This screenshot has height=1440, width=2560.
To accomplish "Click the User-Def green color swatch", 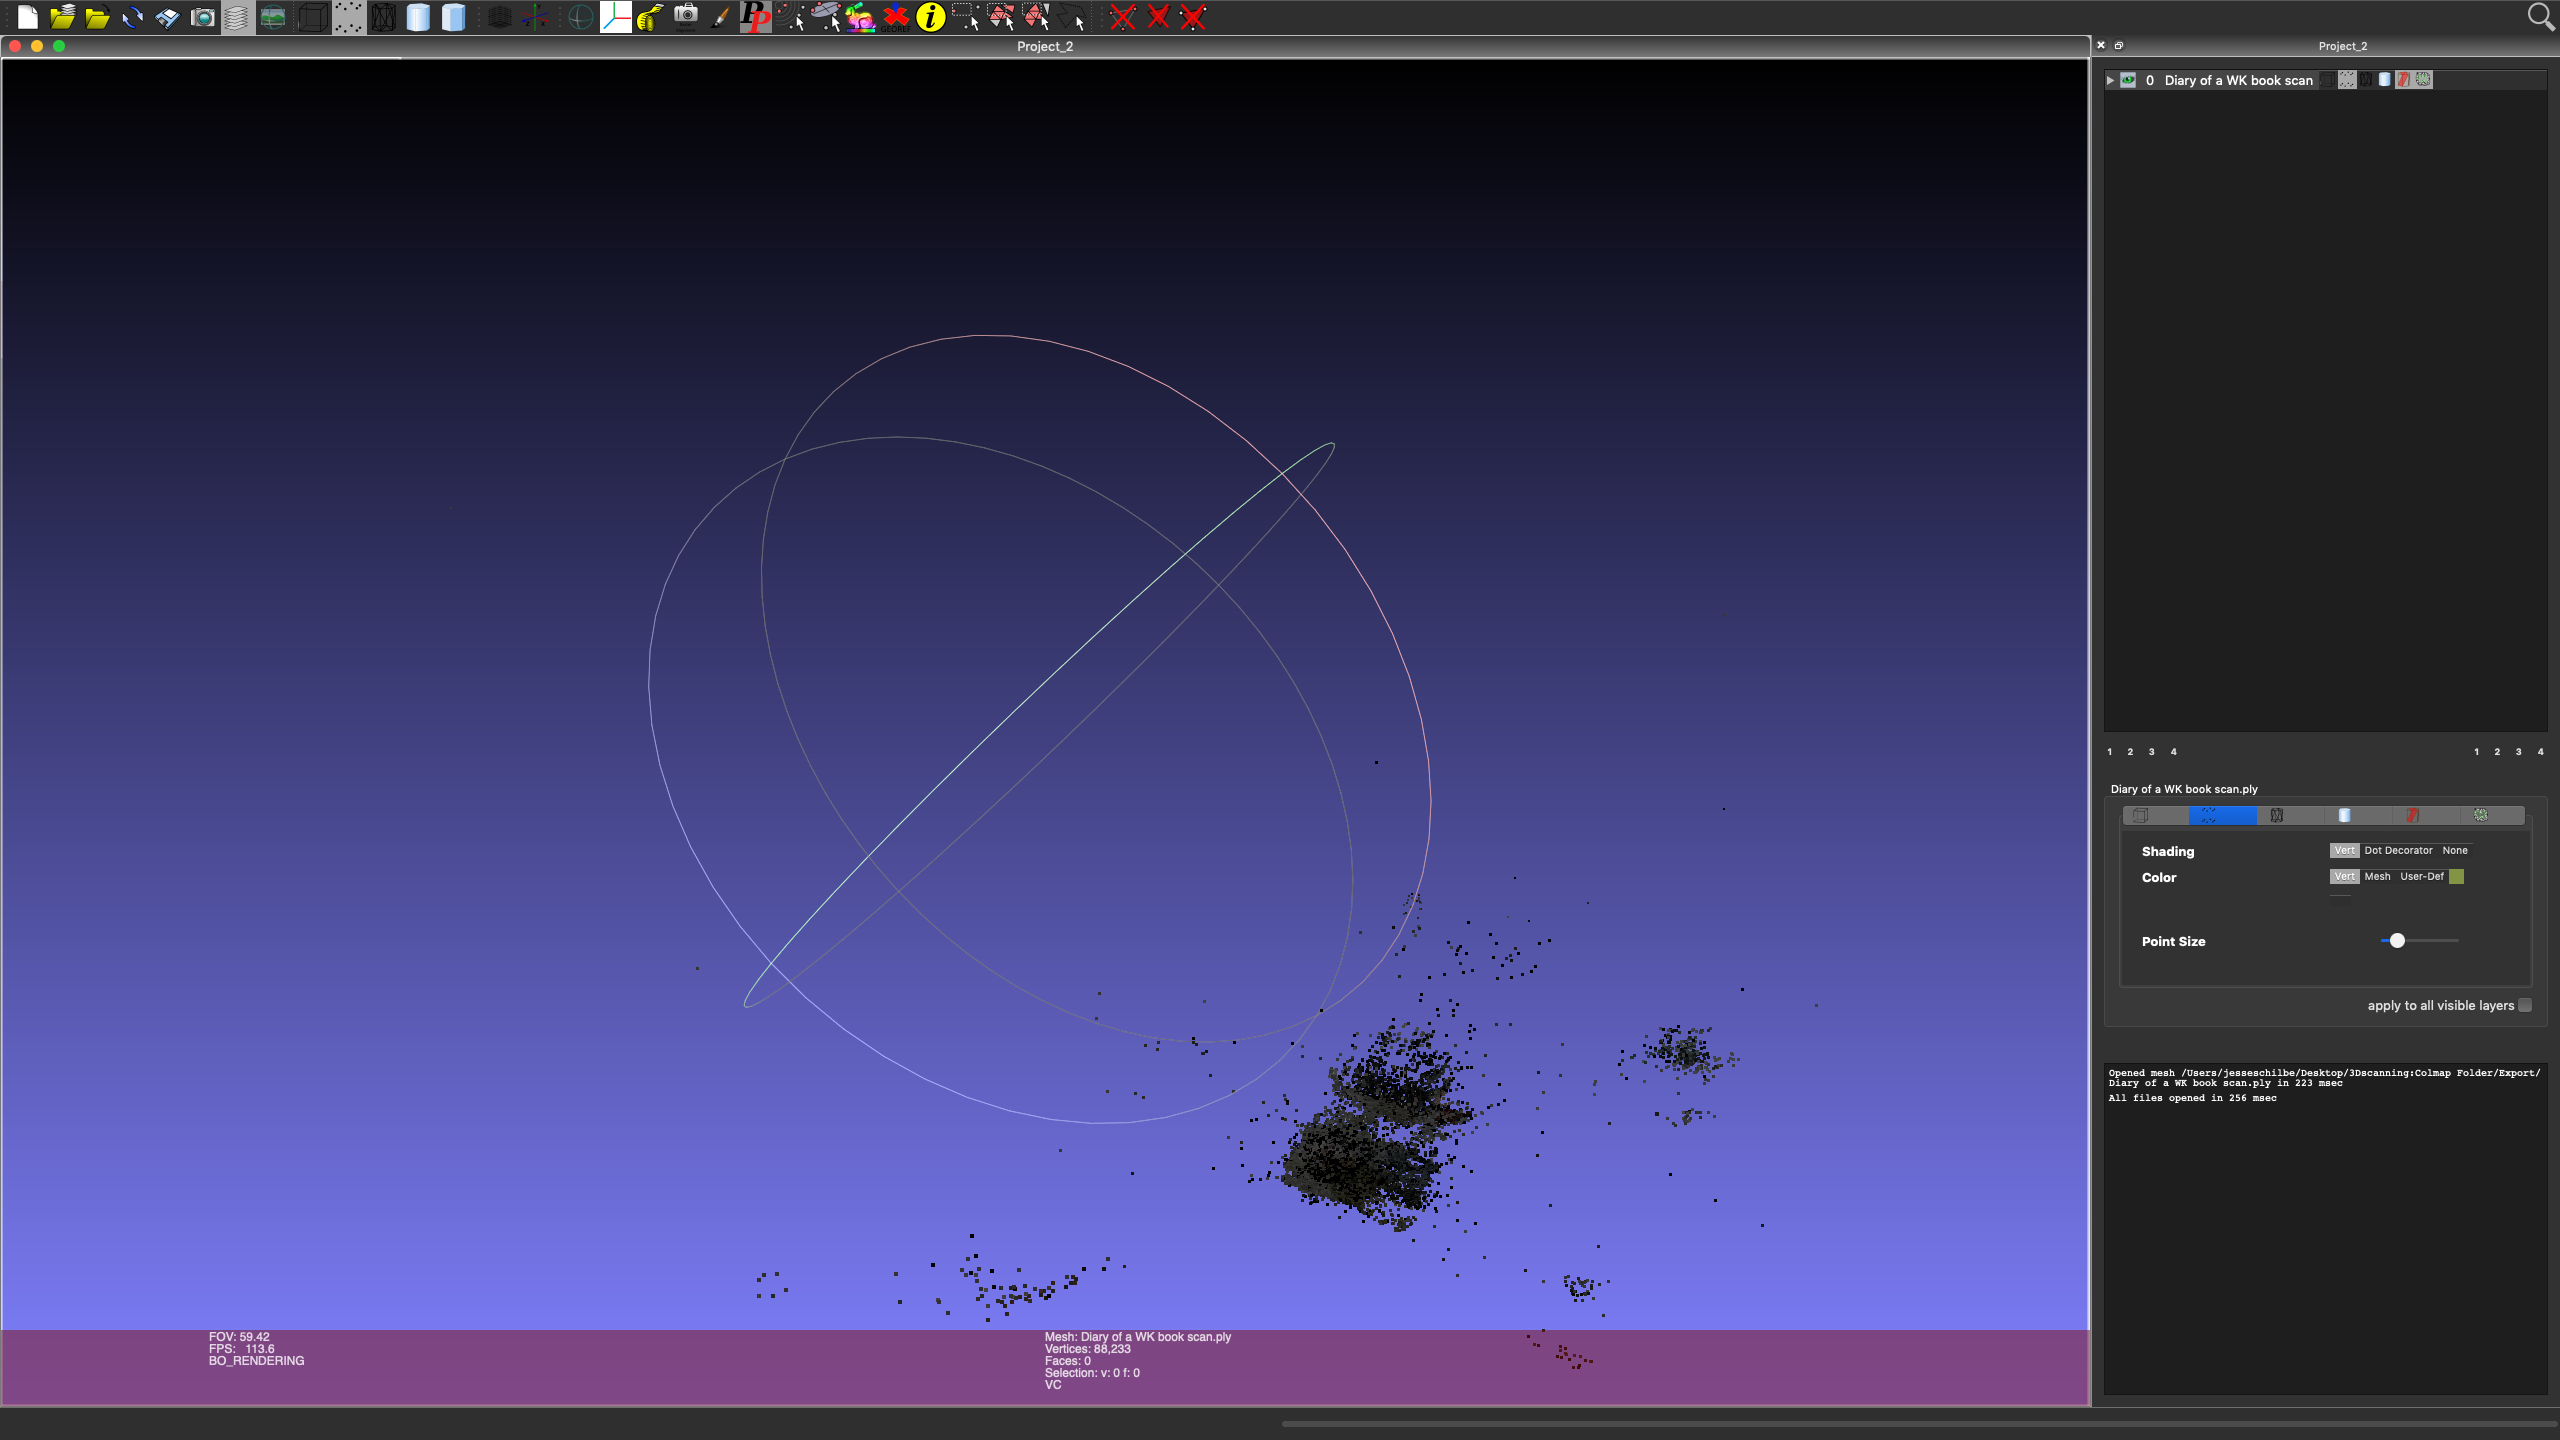I will click(x=2457, y=877).
